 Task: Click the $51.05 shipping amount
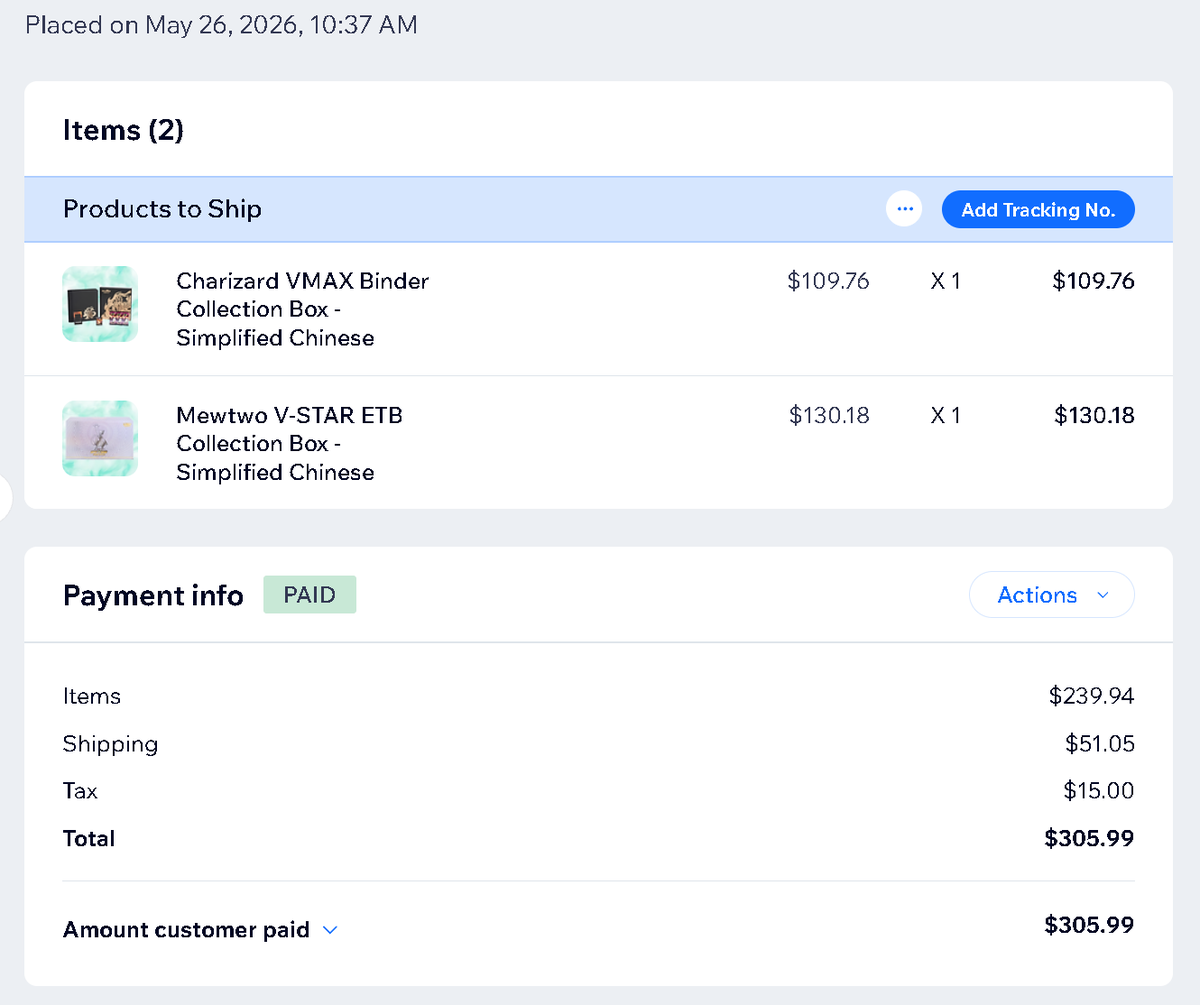[x=1100, y=744]
